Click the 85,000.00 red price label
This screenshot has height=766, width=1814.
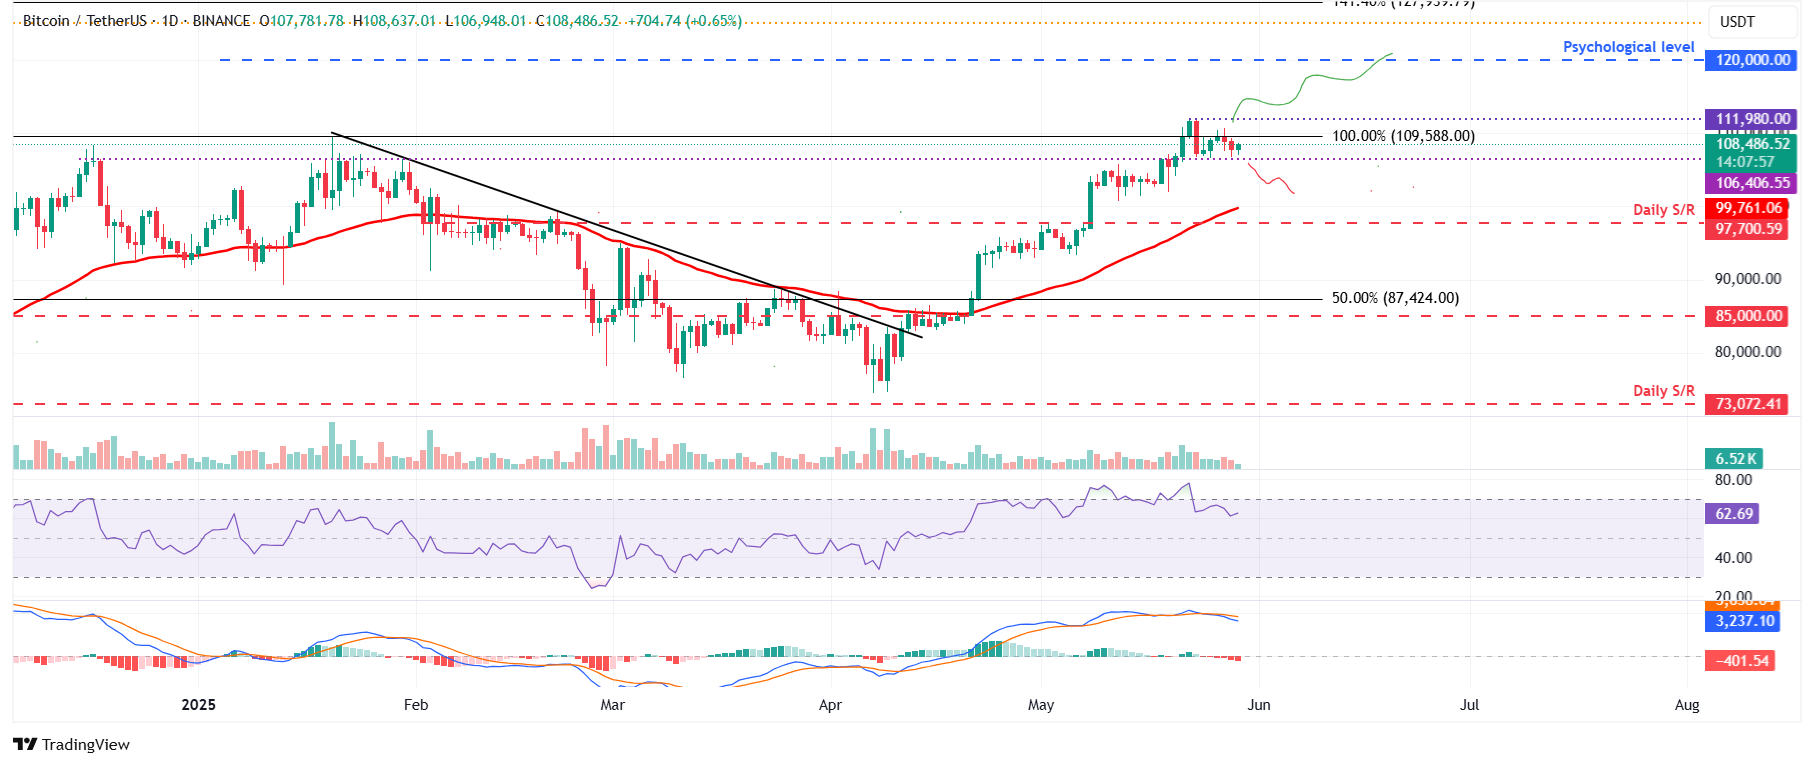pos(1748,316)
